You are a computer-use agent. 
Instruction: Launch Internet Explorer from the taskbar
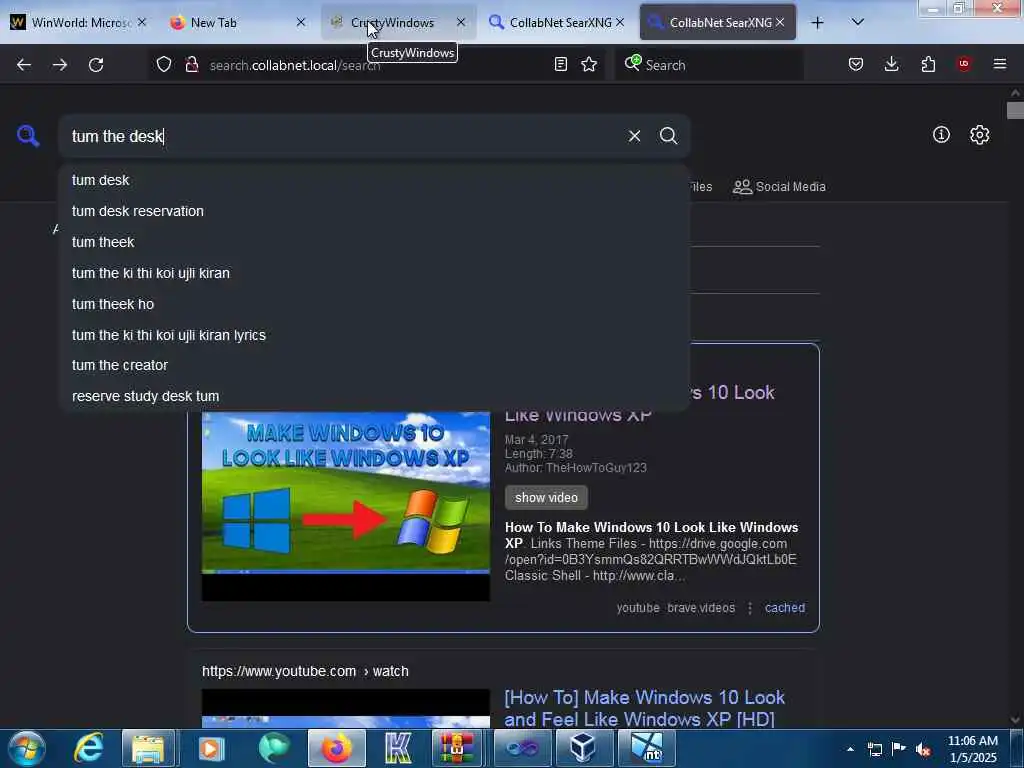coord(89,748)
